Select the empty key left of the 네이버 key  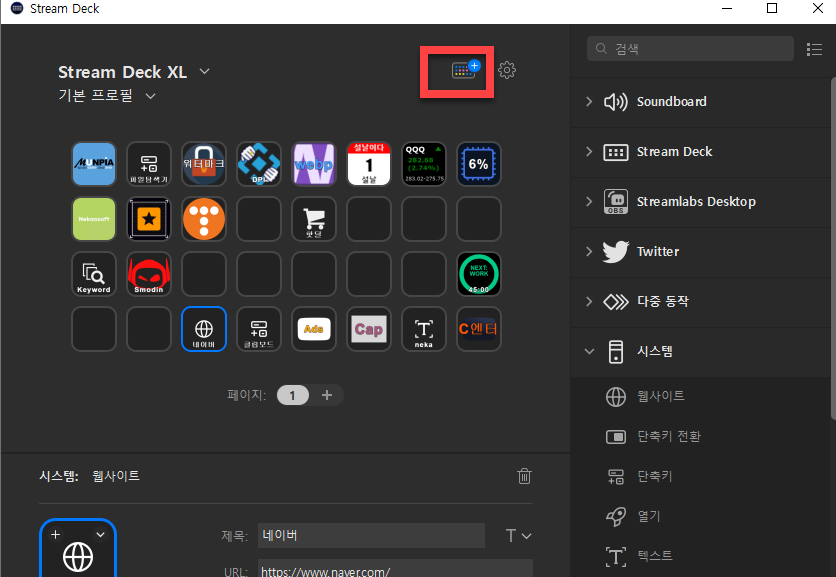click(x=149, y=329)
